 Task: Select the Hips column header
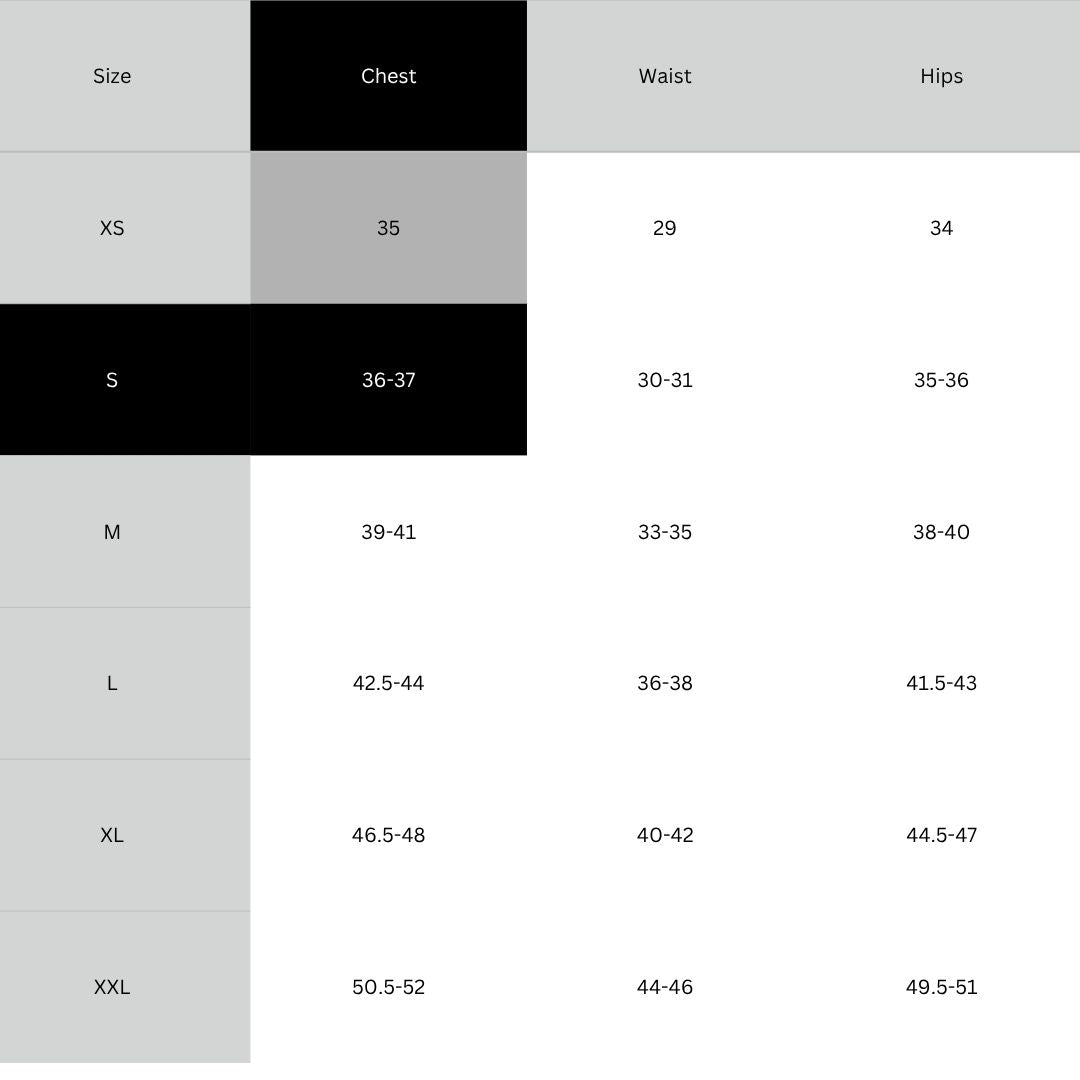point(941,76)
